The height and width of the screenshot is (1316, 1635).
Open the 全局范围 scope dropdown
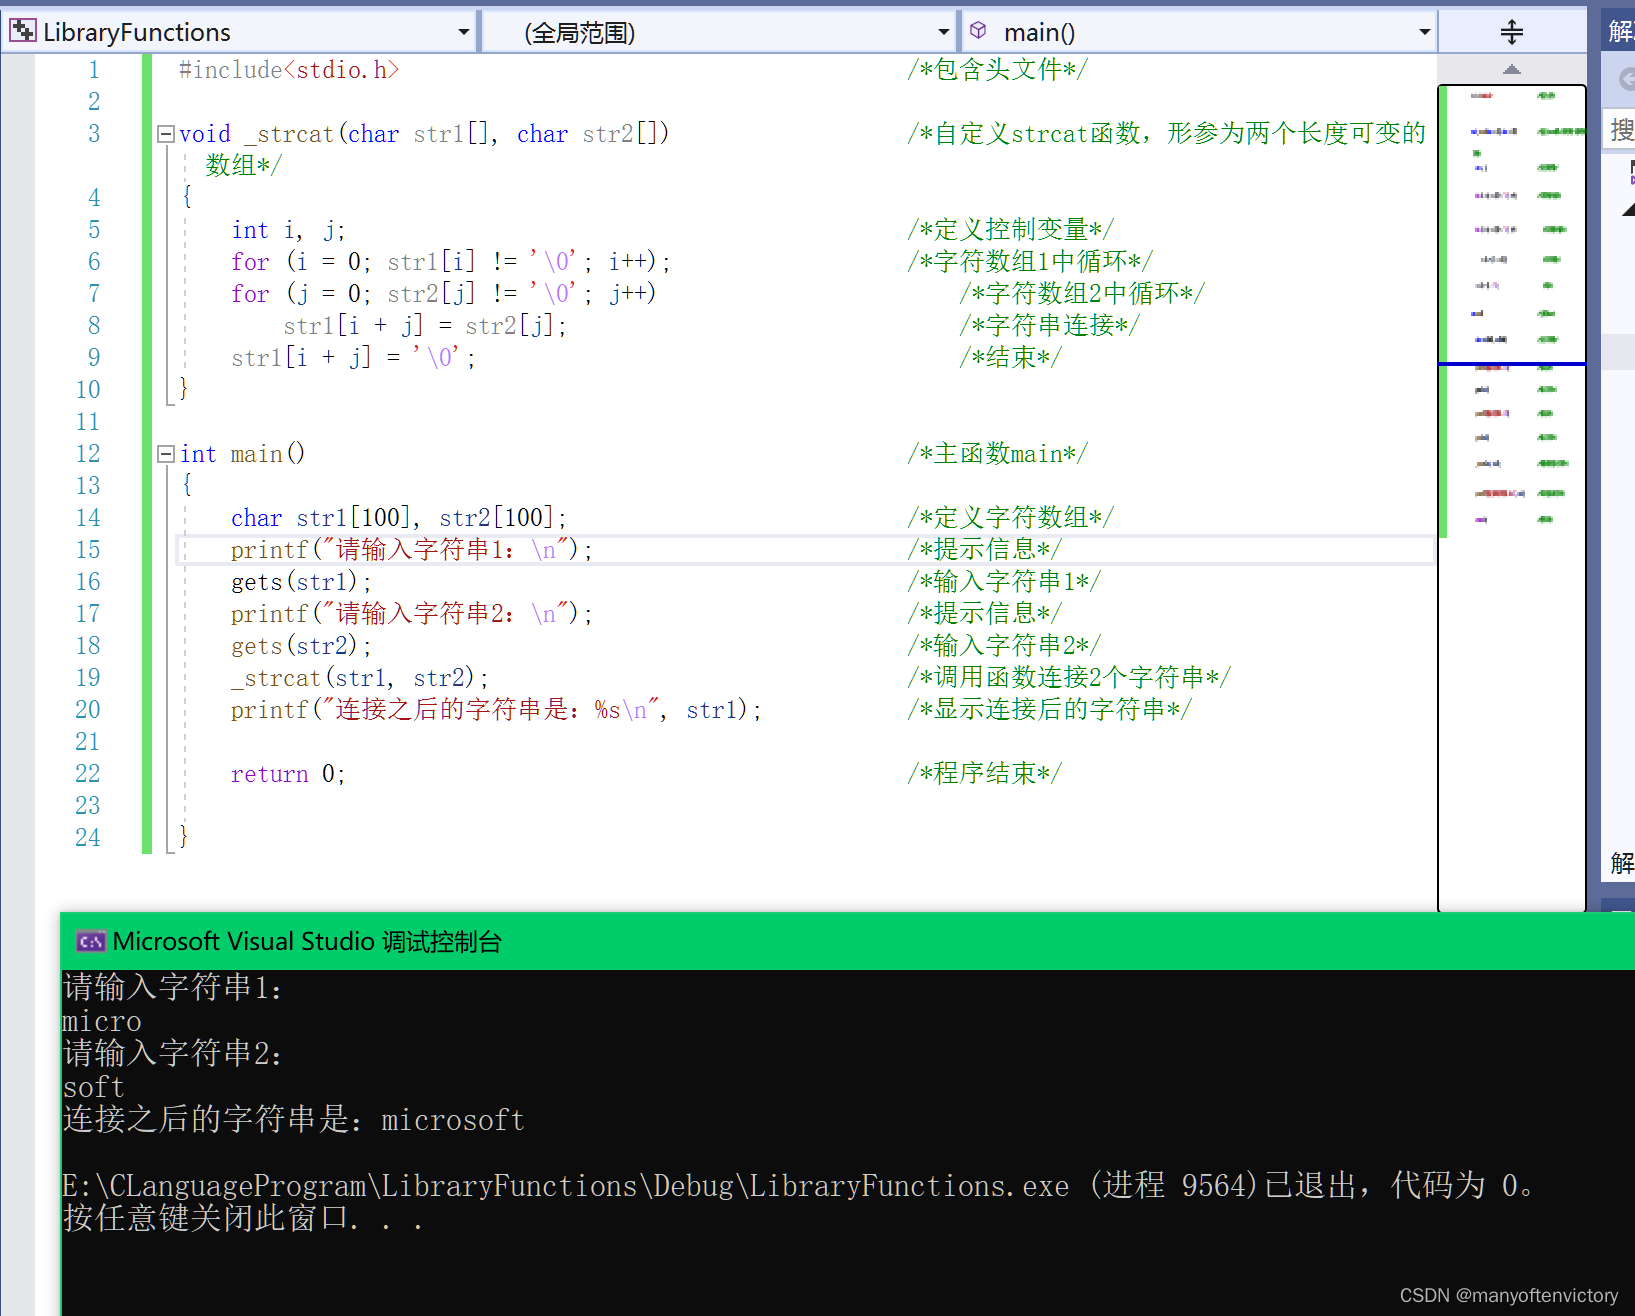(x=943, y=32)
